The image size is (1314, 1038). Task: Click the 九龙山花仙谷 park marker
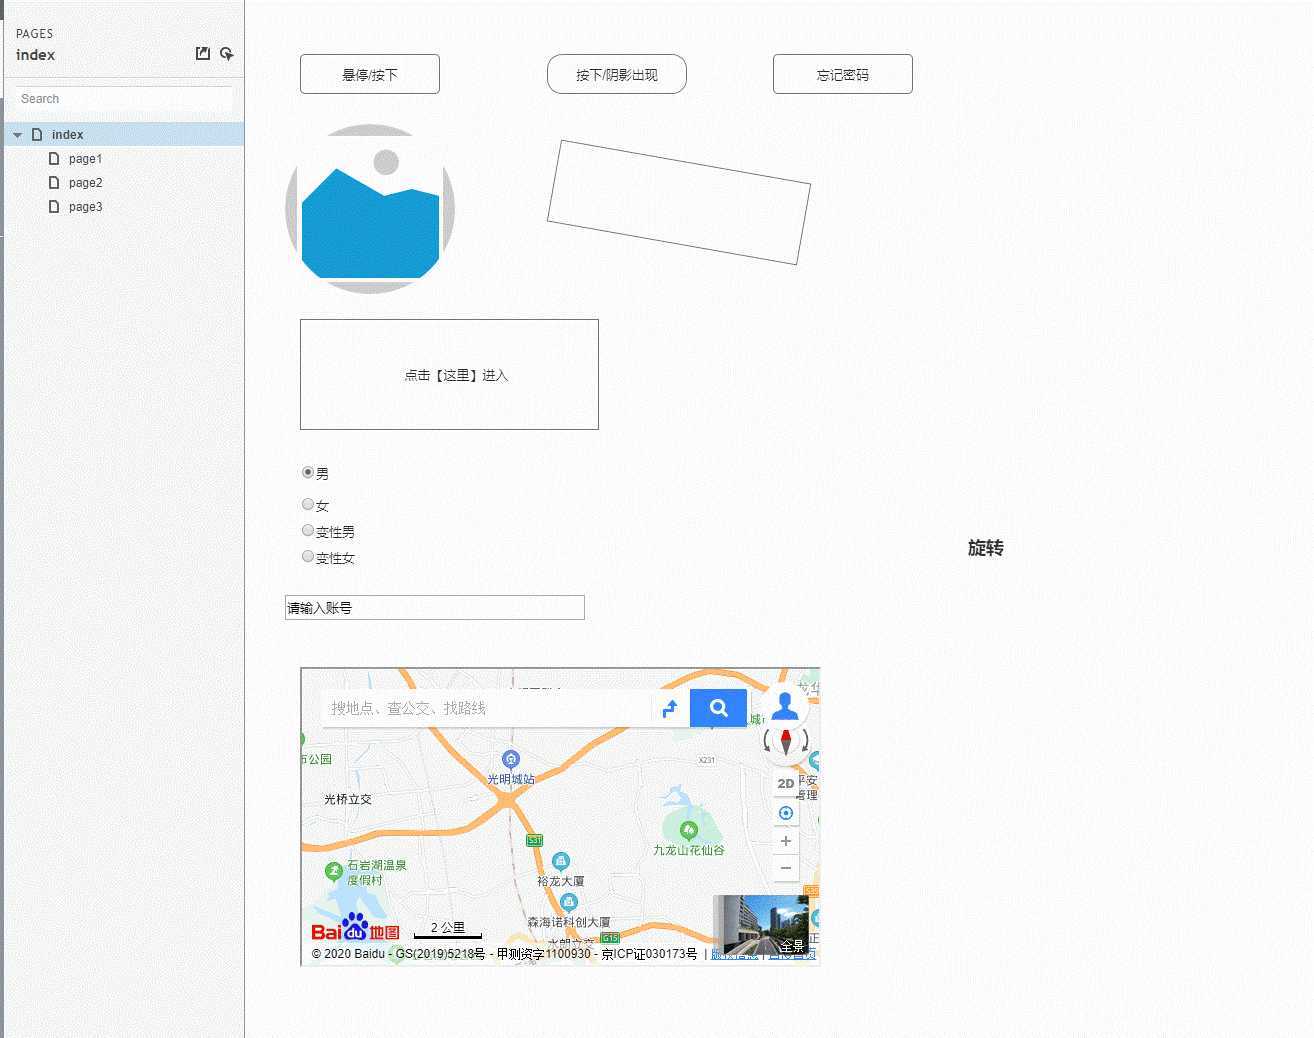click(x=688, y=831)
